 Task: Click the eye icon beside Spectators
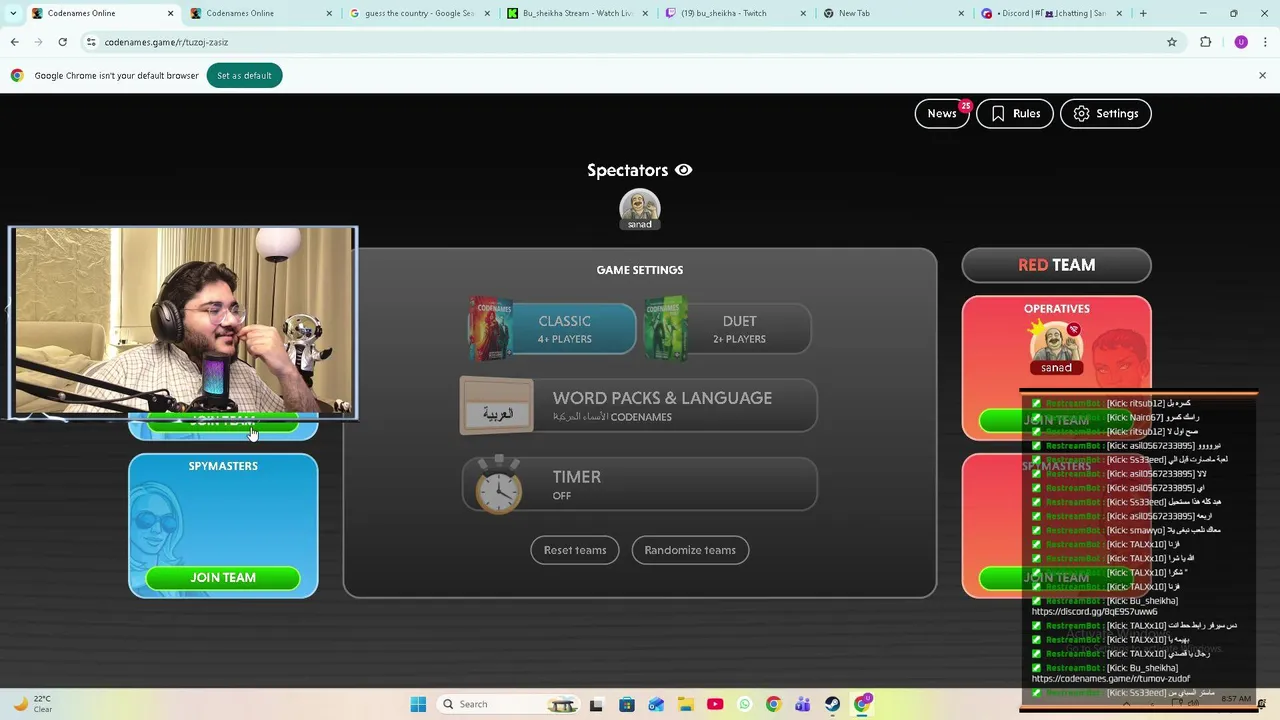coord(684,170)
